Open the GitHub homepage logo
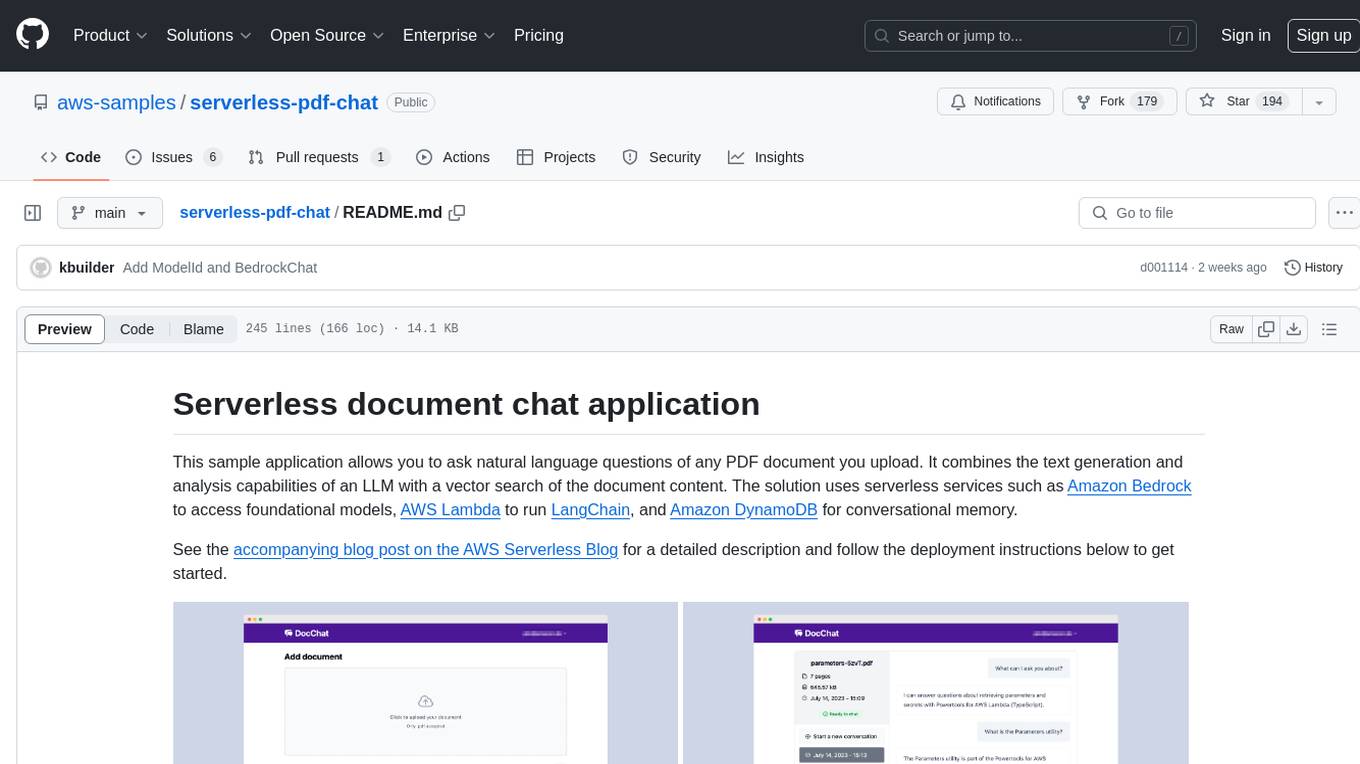Image resolution: width=1360 pixels, height=764 pixels. coord(32,35)
